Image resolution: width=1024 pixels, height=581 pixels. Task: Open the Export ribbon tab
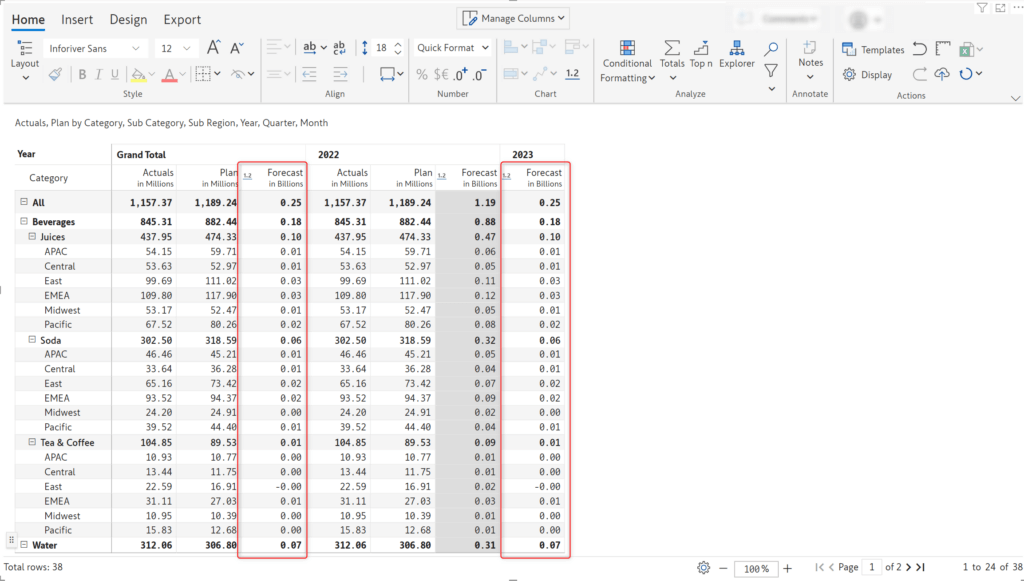[181, 19]
